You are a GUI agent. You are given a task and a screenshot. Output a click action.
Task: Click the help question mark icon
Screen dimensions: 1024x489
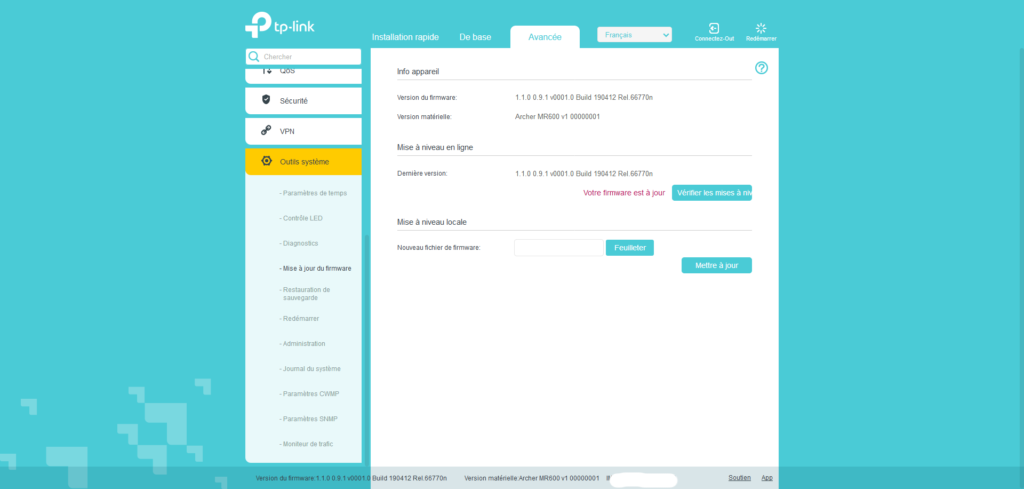click(x=761, y=68)
